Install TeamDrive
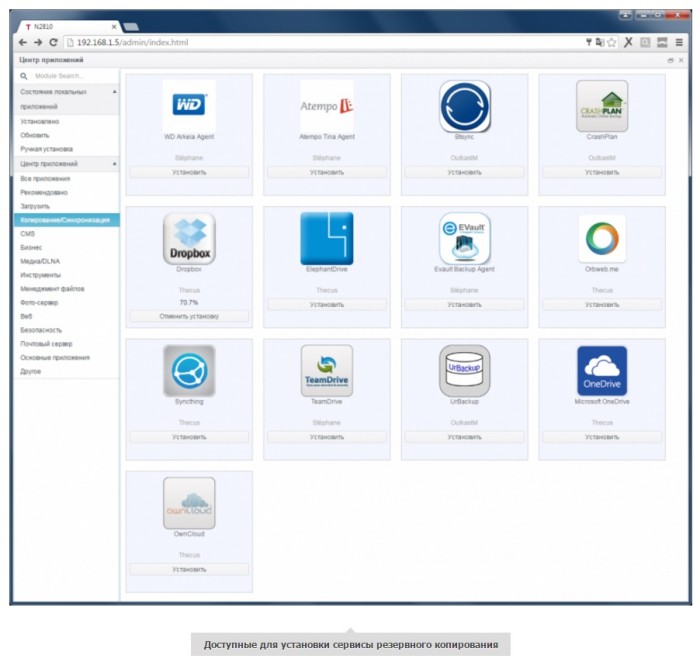This screenshot has height=659, width=700. click(327, 437)
